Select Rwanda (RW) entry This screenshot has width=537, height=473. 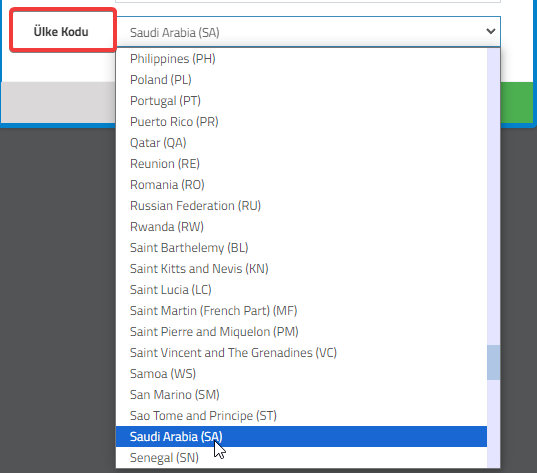[x=301, y=227]
